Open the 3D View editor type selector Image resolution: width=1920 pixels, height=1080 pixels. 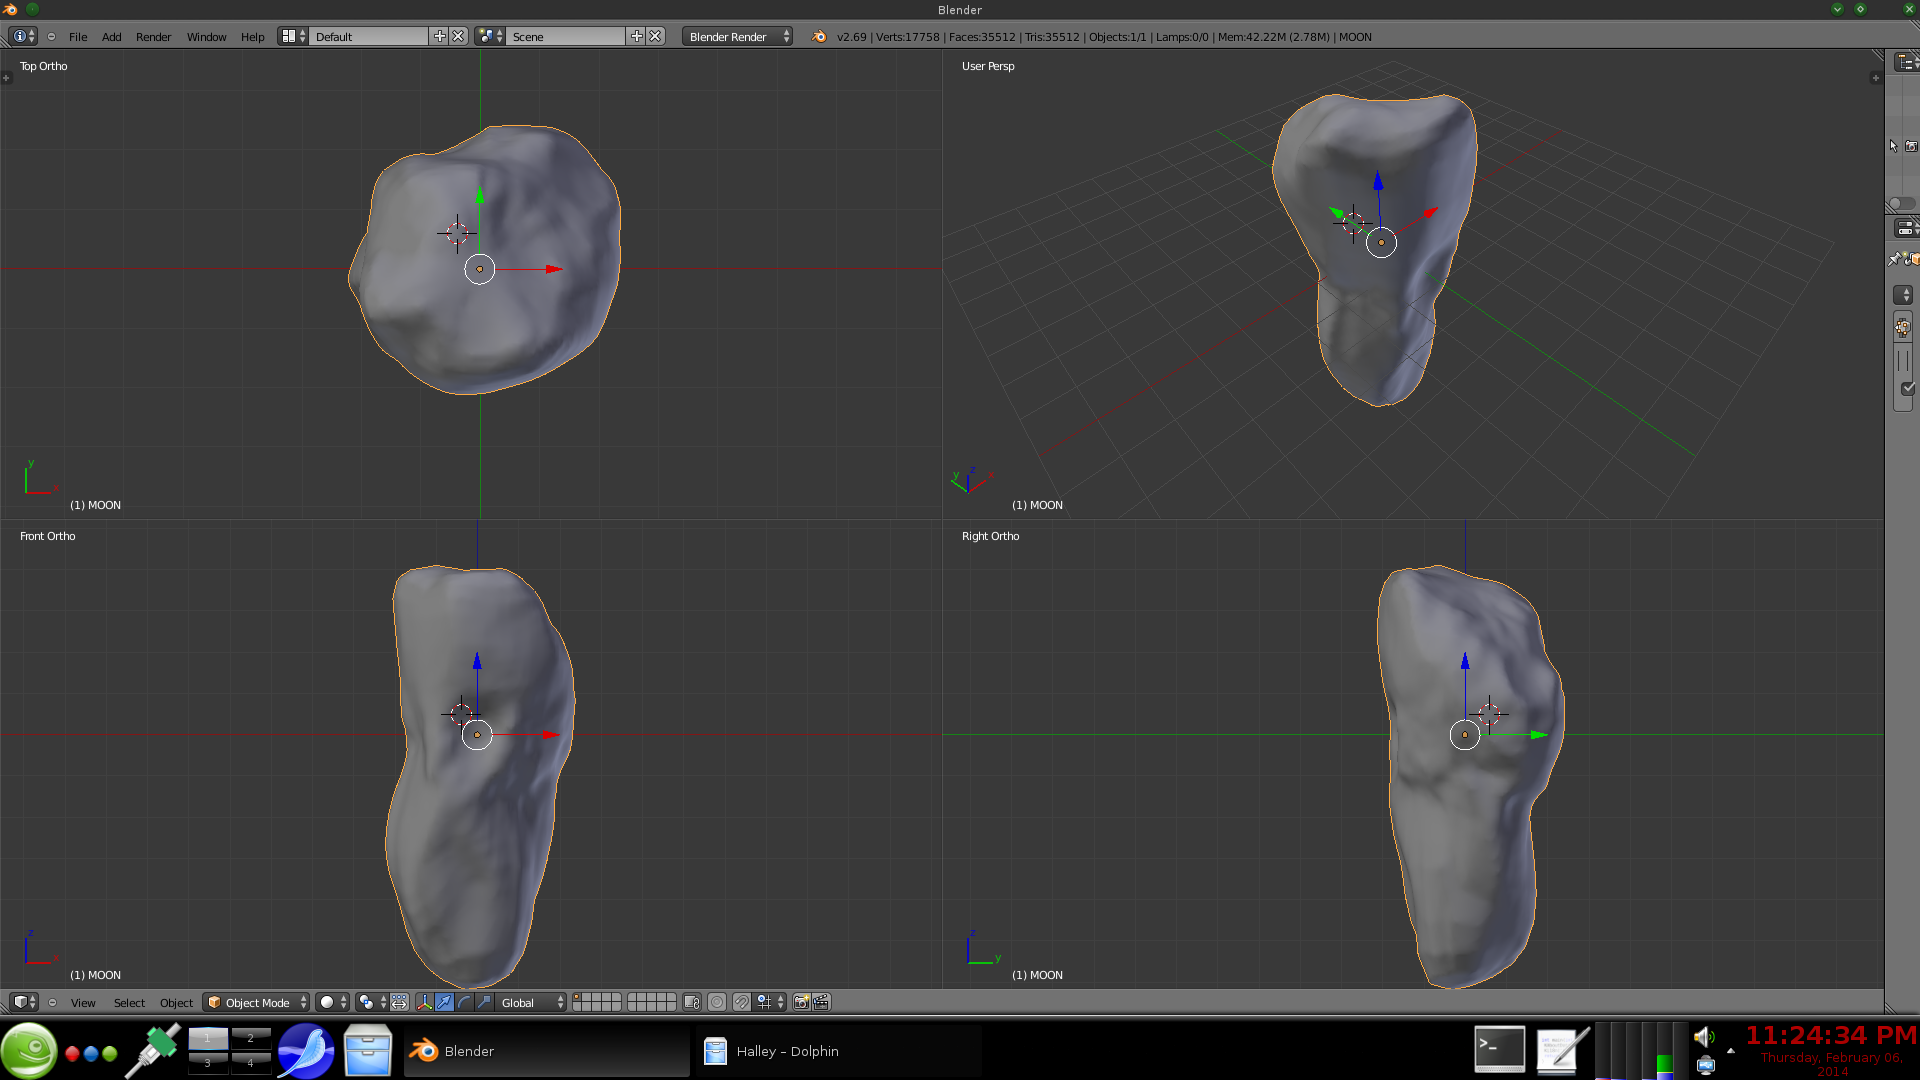point(24,1002)
